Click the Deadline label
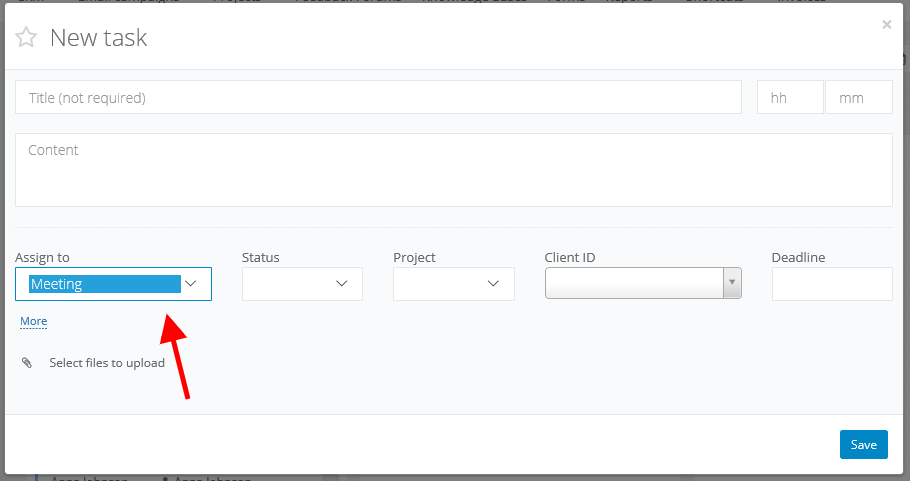 [x=798, y=258]
